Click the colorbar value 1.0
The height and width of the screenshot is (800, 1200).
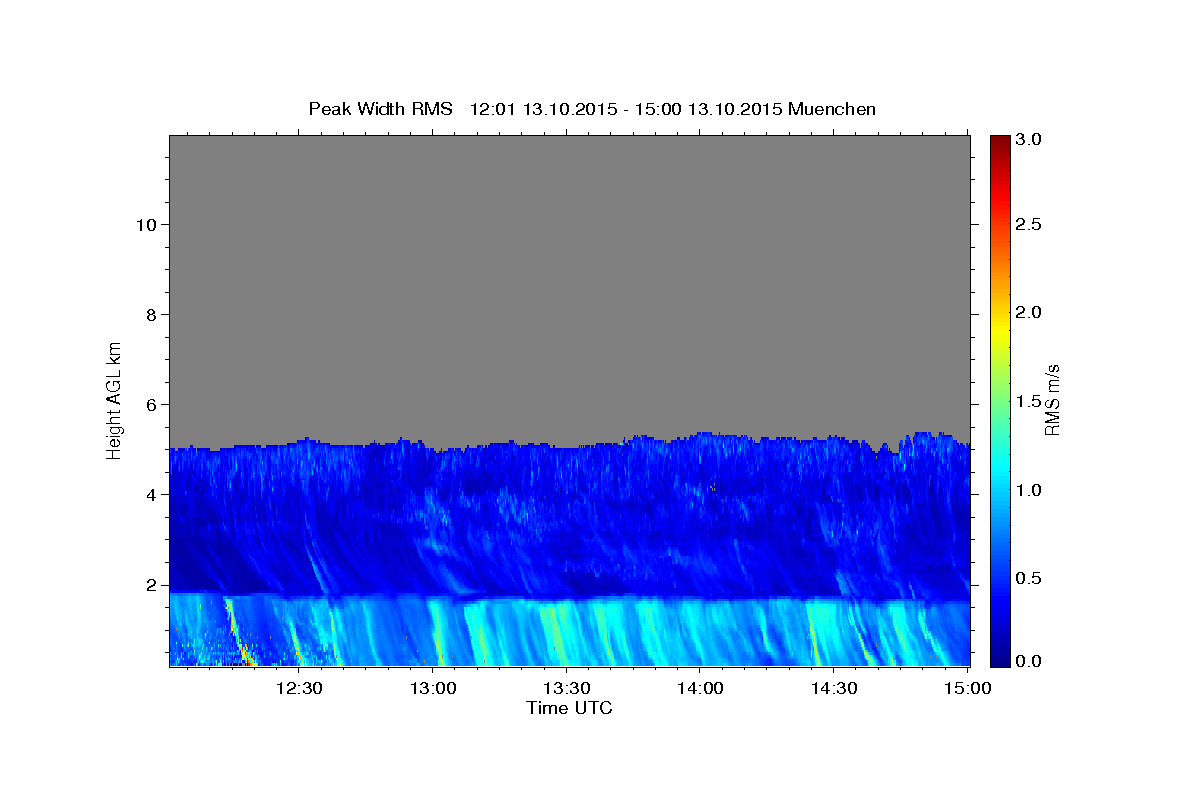(x=1030, y=490)
